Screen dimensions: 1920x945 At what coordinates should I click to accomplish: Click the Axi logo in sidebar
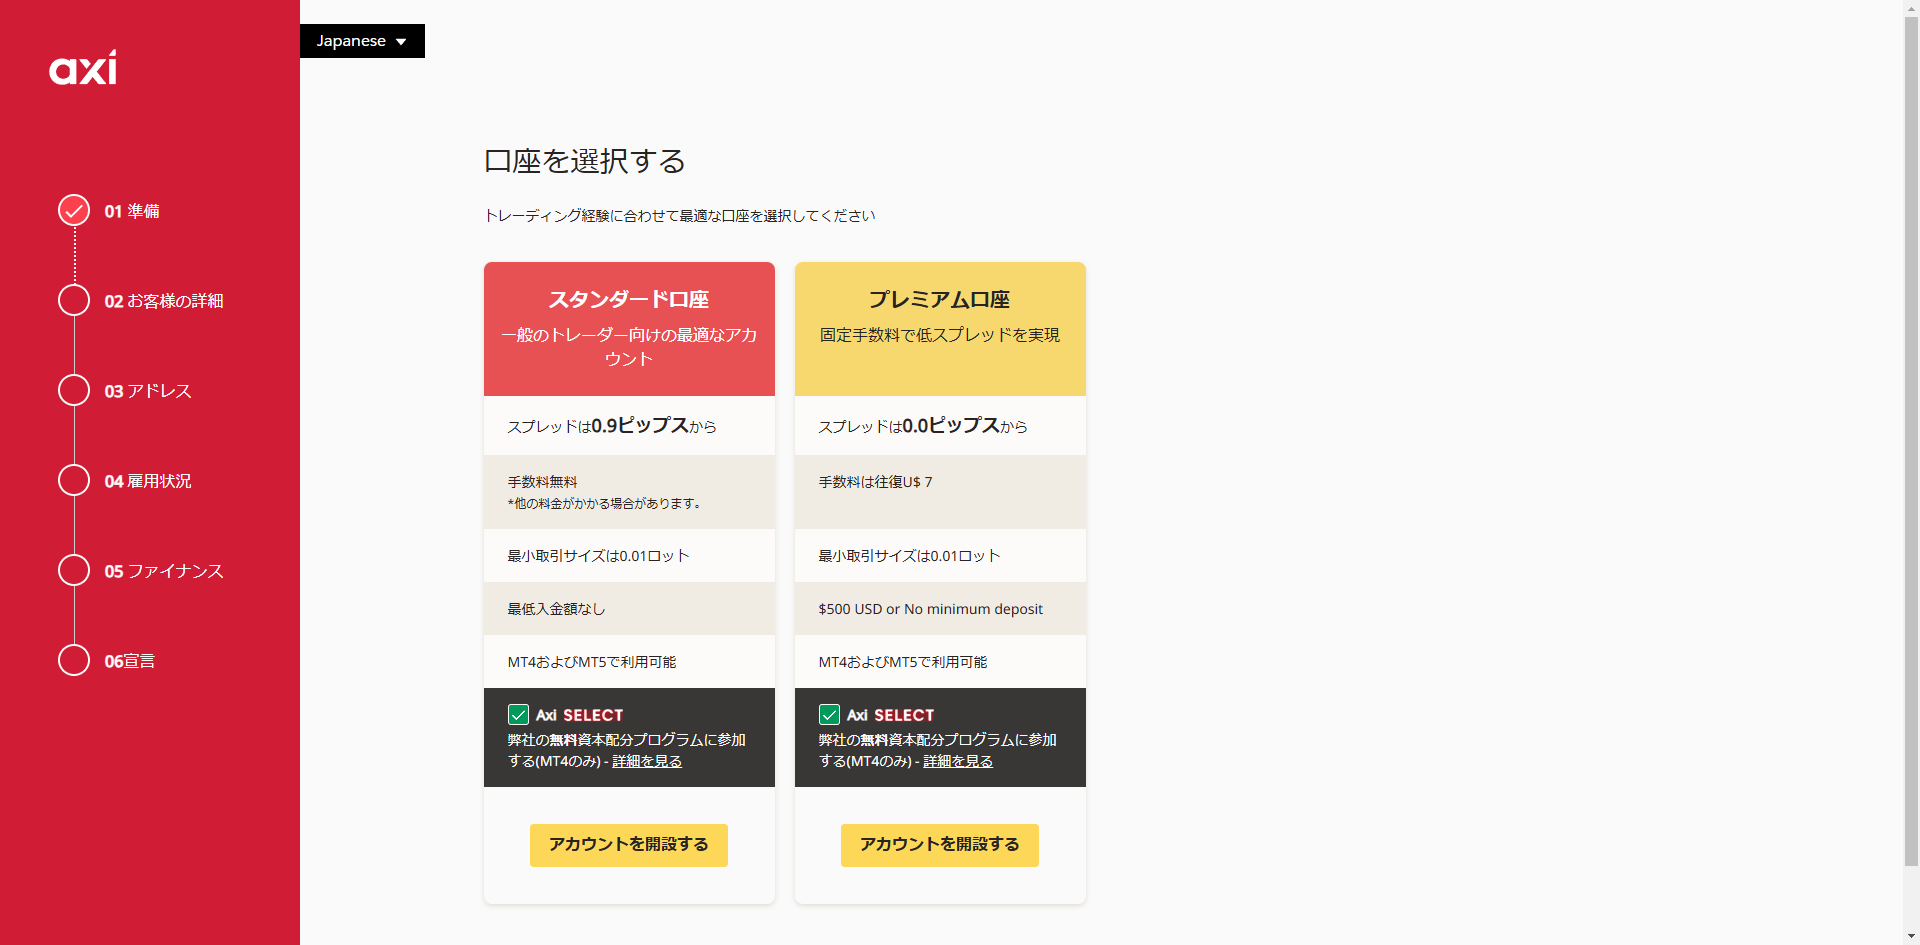83,68
